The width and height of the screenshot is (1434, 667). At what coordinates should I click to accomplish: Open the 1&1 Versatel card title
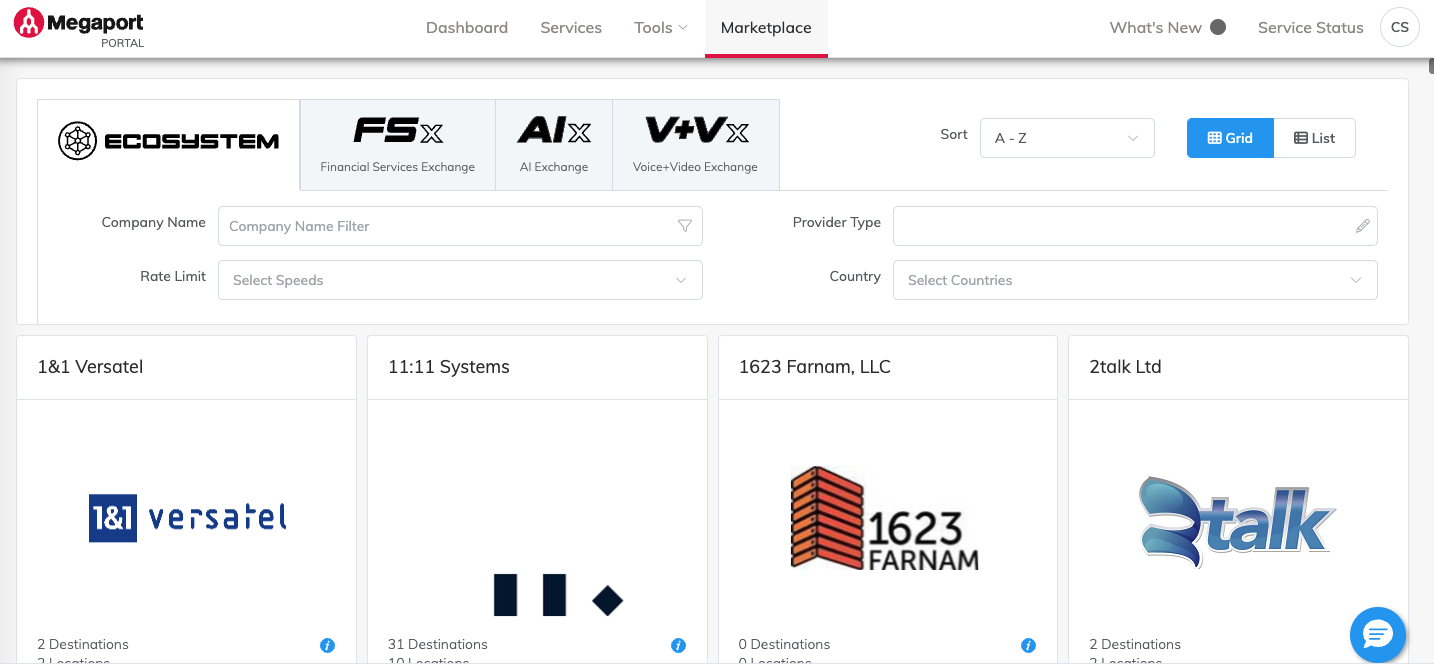click(90, 367)
